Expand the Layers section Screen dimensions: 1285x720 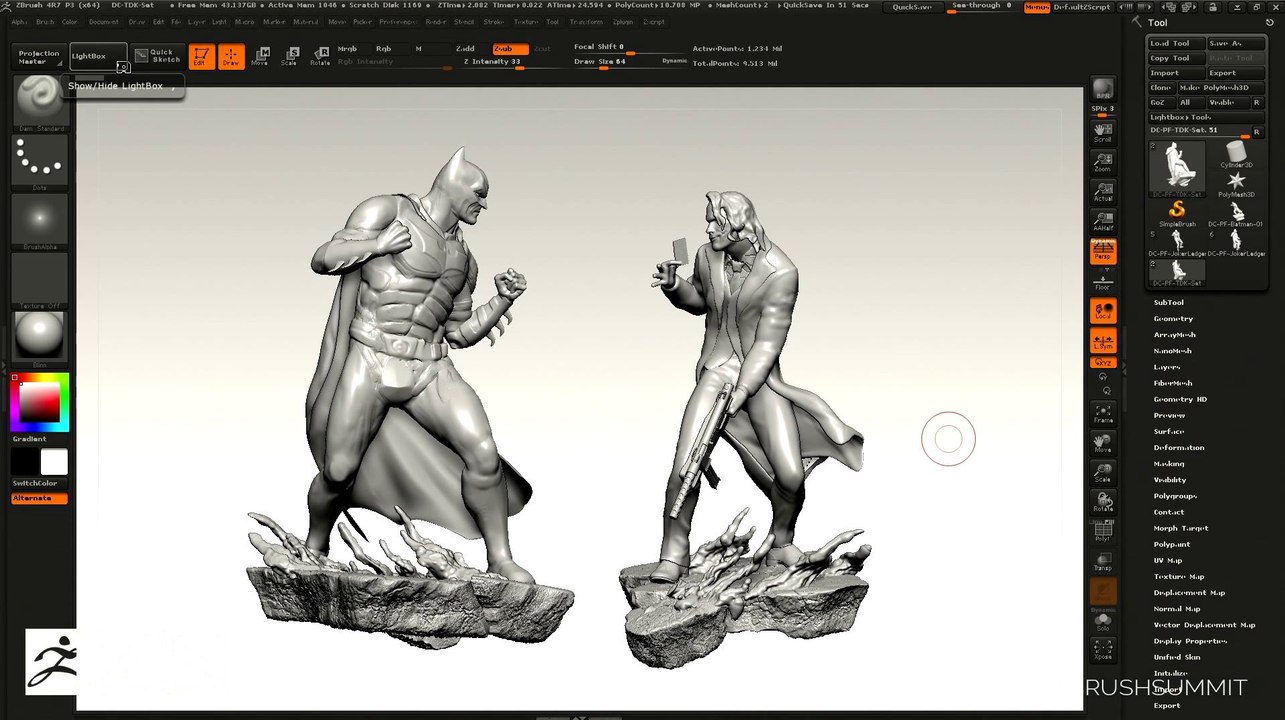1166,366
